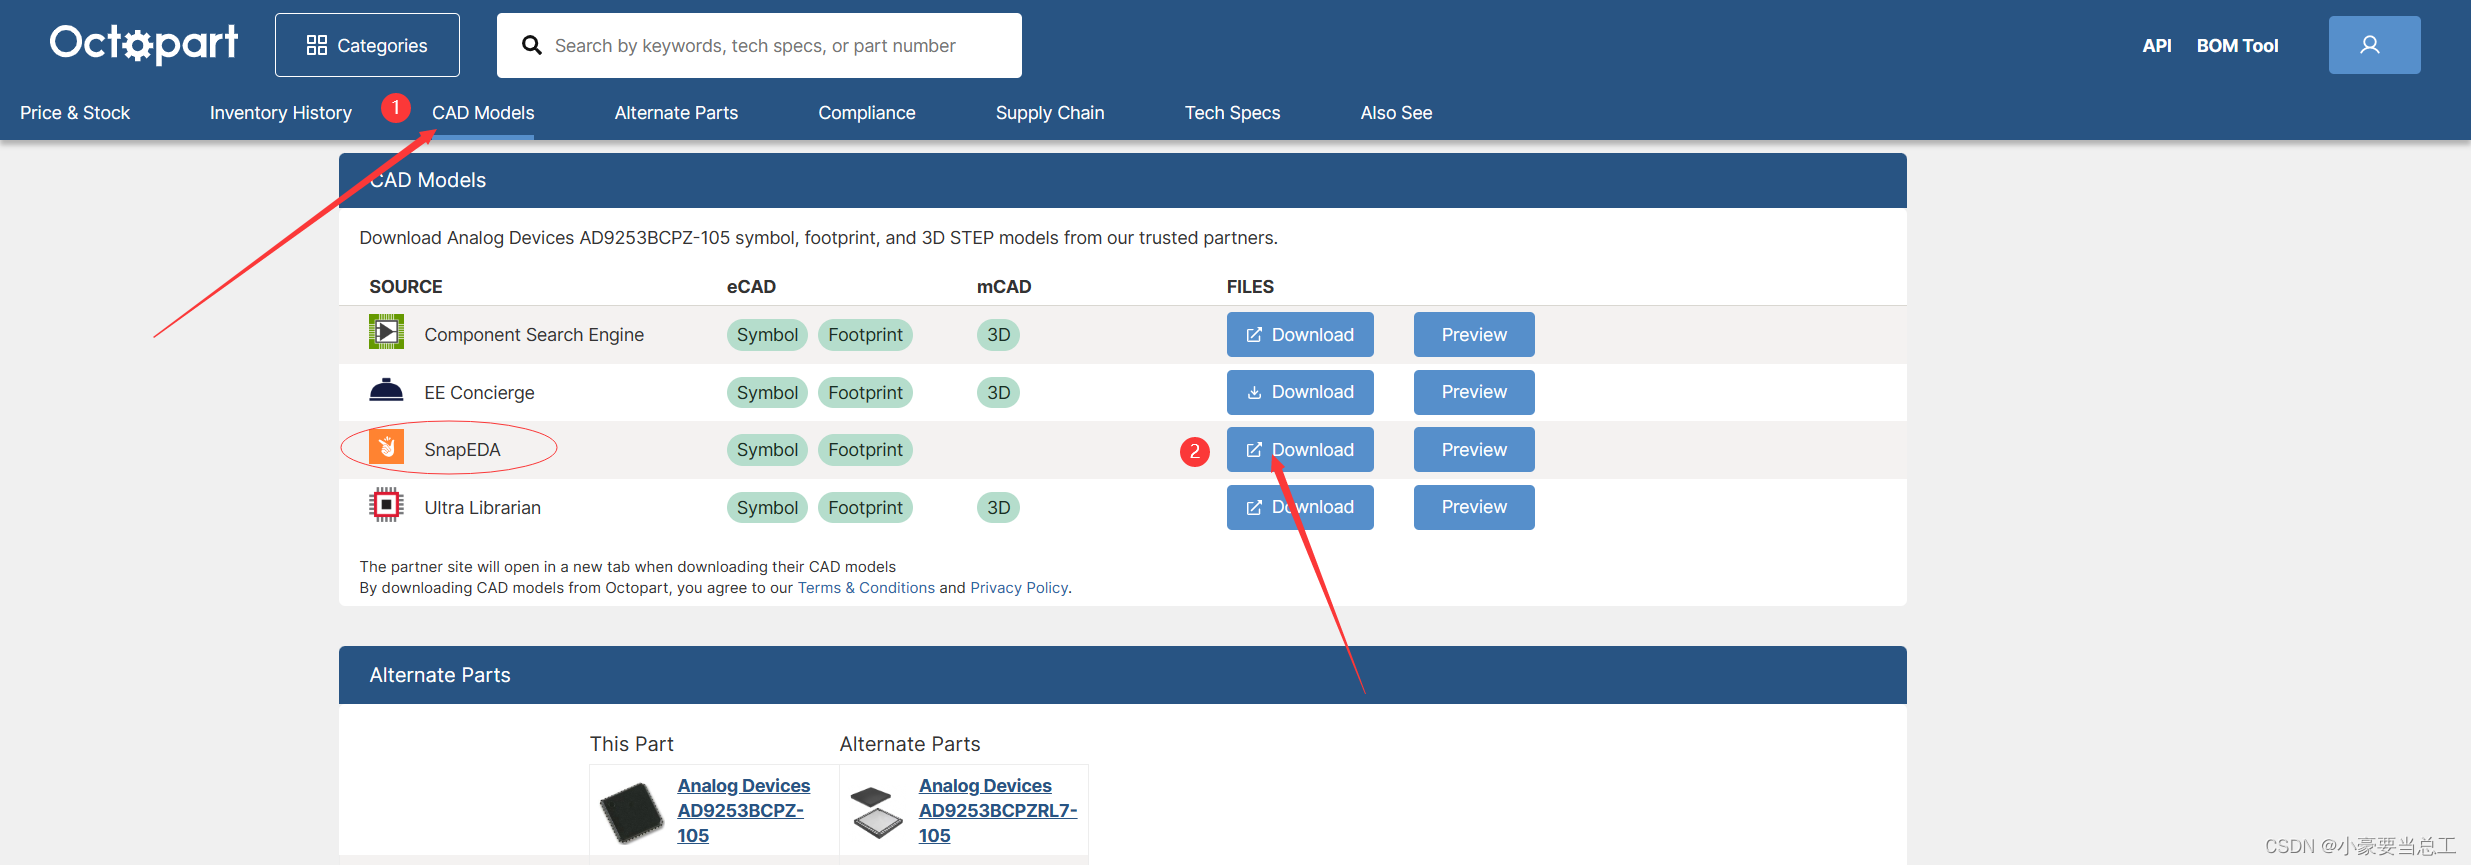Click the Component Search Engine logo icon

pos(386,332)
